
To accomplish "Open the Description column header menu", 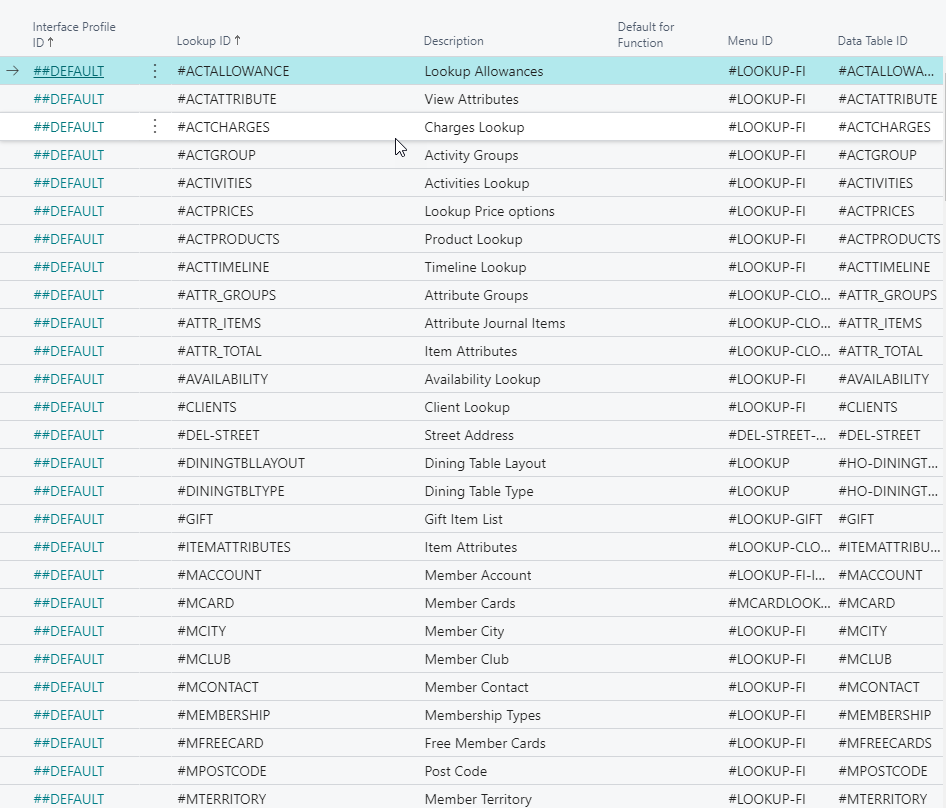I will click(x=453, y=41).
